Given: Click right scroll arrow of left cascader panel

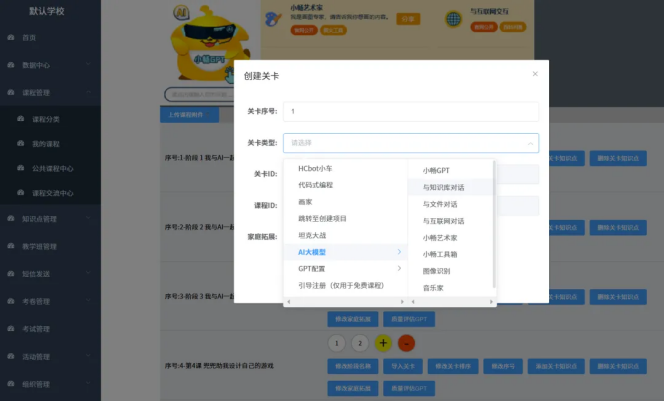Looking at the screenshot, I should pos(402,302).
